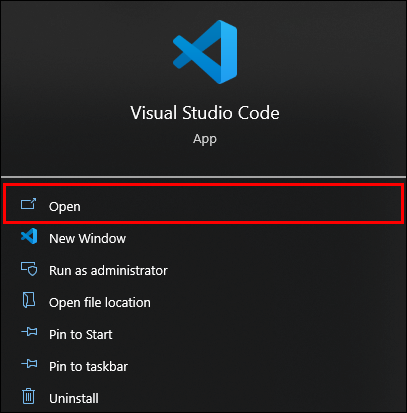The height and width of the screenshot is (413, 407).
Task: Click empty space inside the red-outlined Open row
Action: click(240, 204)
